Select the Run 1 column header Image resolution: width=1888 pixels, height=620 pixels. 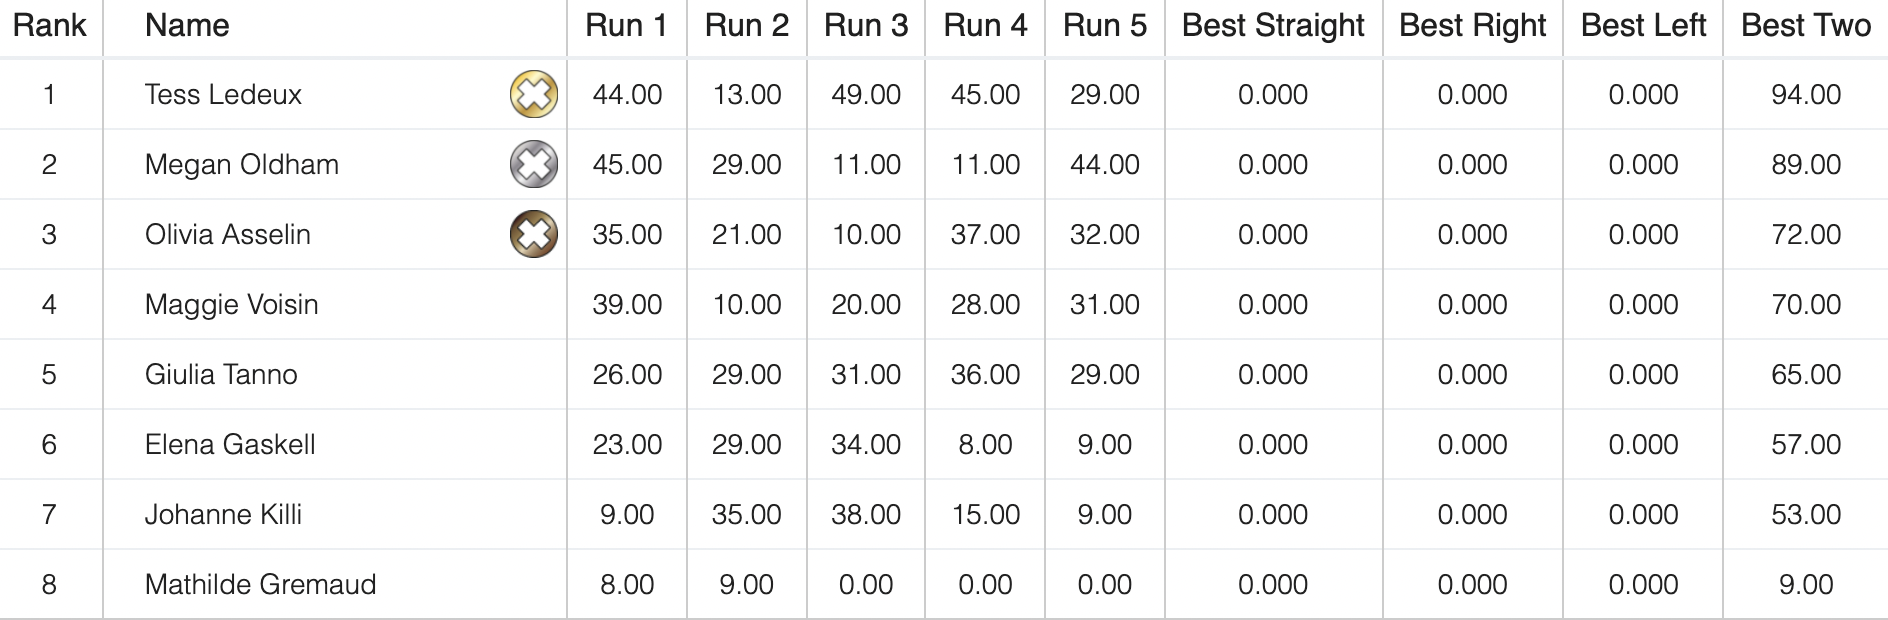pos(626,26)
